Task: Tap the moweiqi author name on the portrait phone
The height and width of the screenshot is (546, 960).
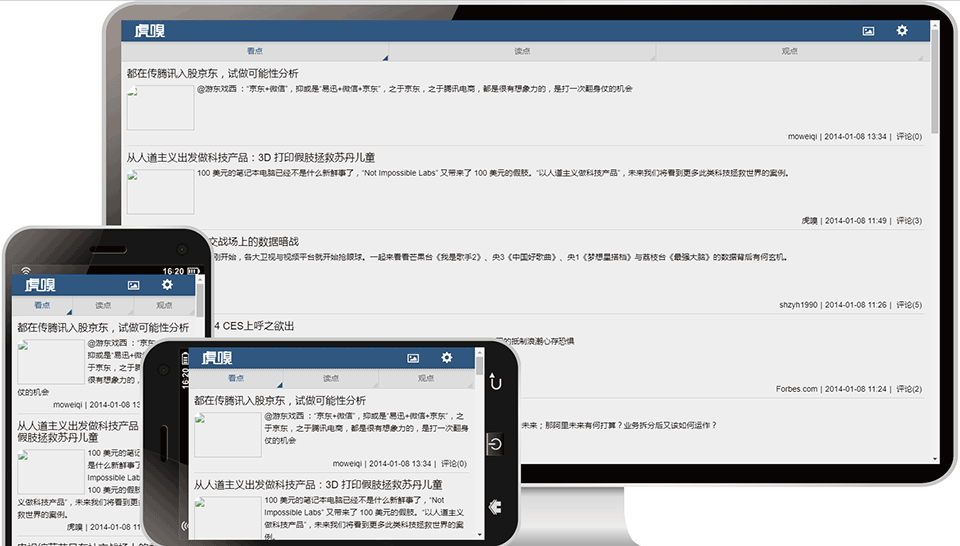Action: (67, 405)
